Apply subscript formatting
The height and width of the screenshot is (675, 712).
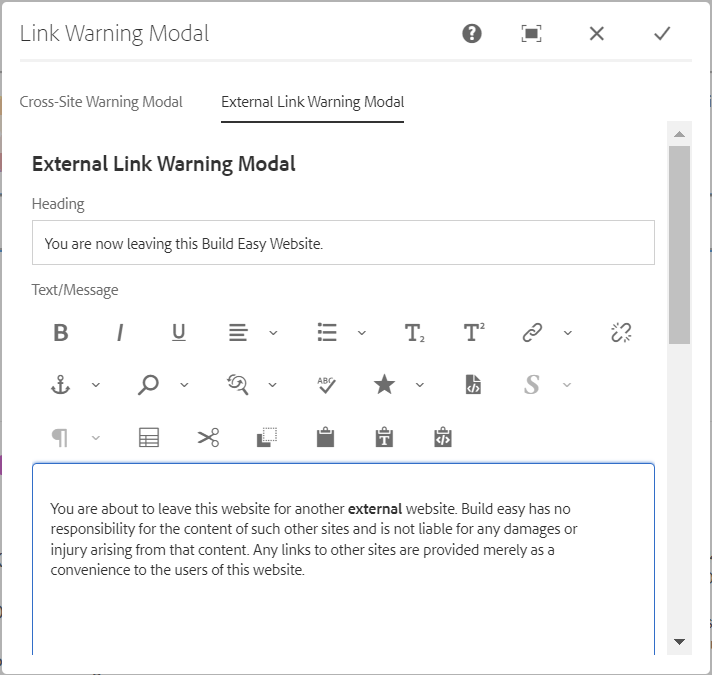click(x=415, y=333)
